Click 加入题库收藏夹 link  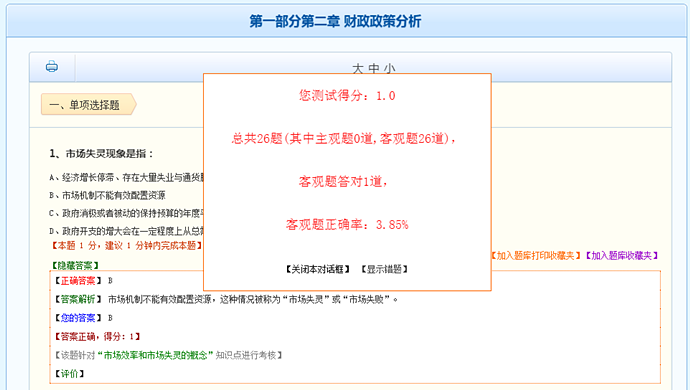[x=622, y=256]
